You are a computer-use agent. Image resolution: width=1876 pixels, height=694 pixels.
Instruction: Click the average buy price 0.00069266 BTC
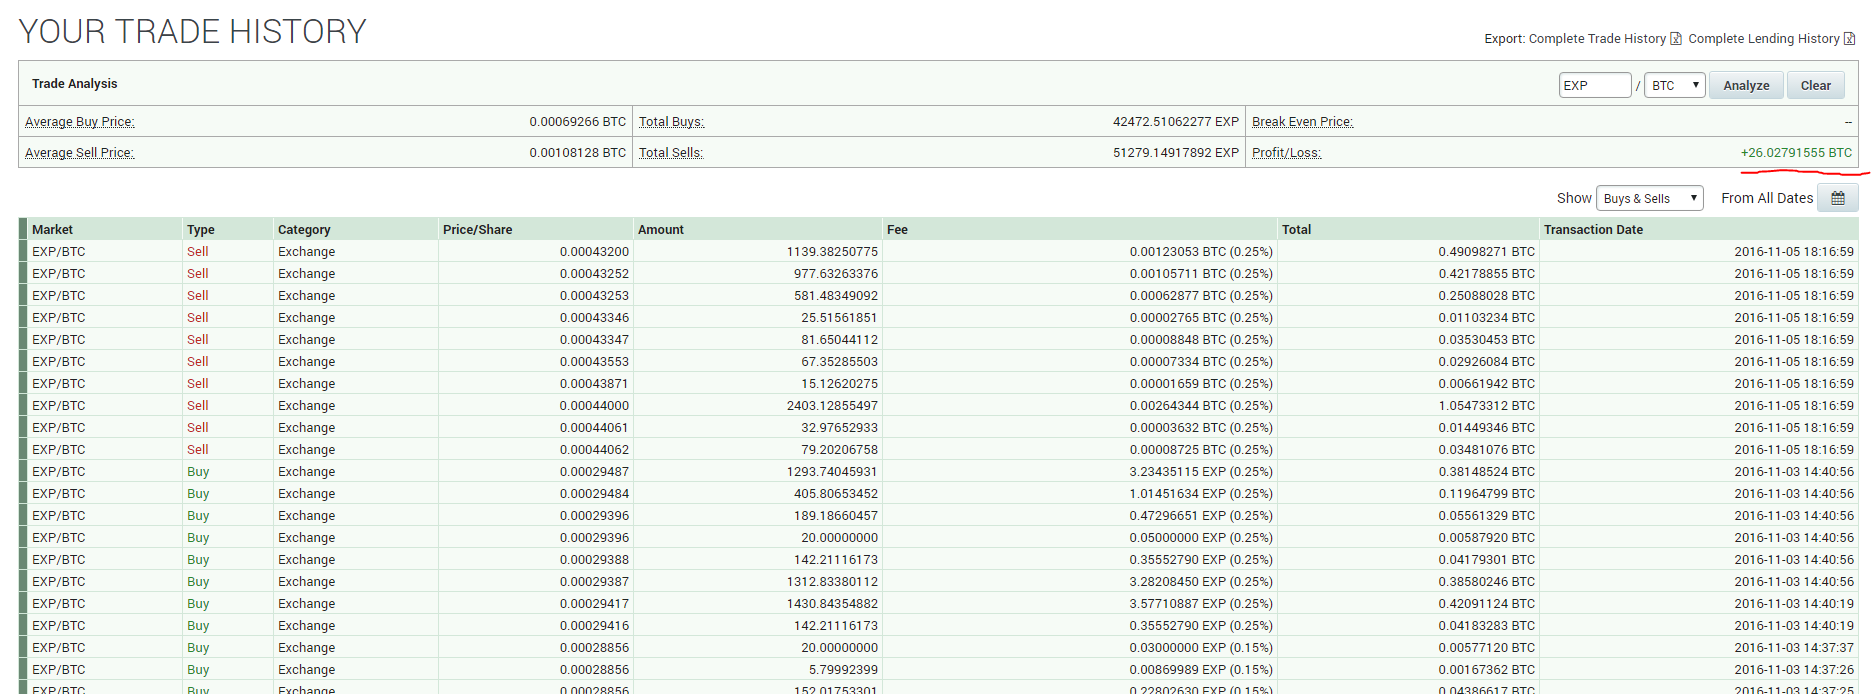[x=578, y=122]
